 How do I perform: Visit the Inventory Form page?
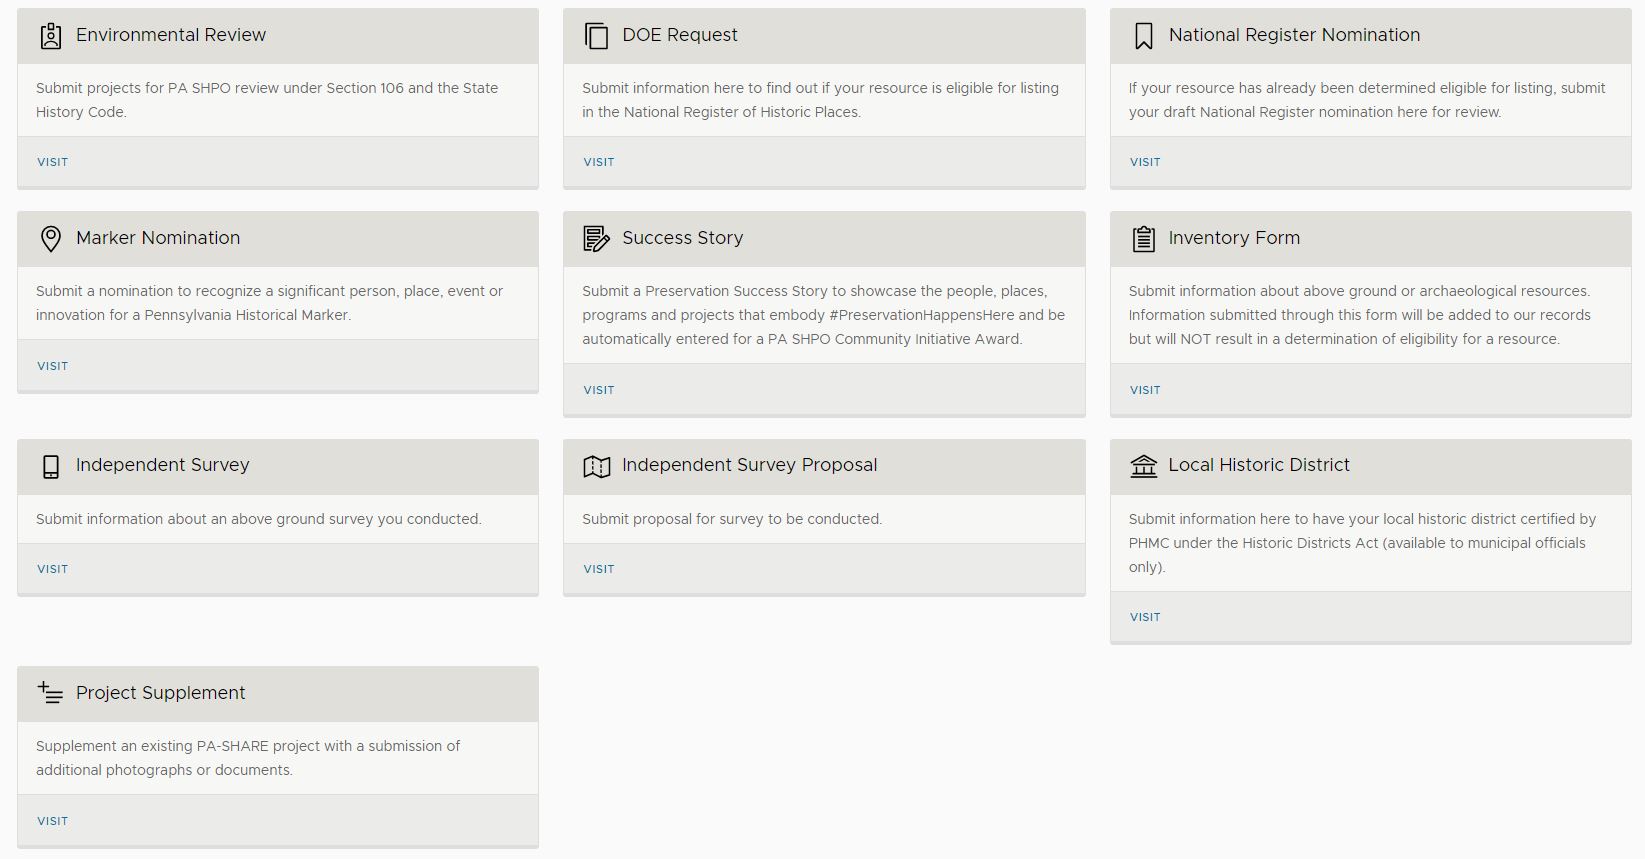click(1145, 390)
